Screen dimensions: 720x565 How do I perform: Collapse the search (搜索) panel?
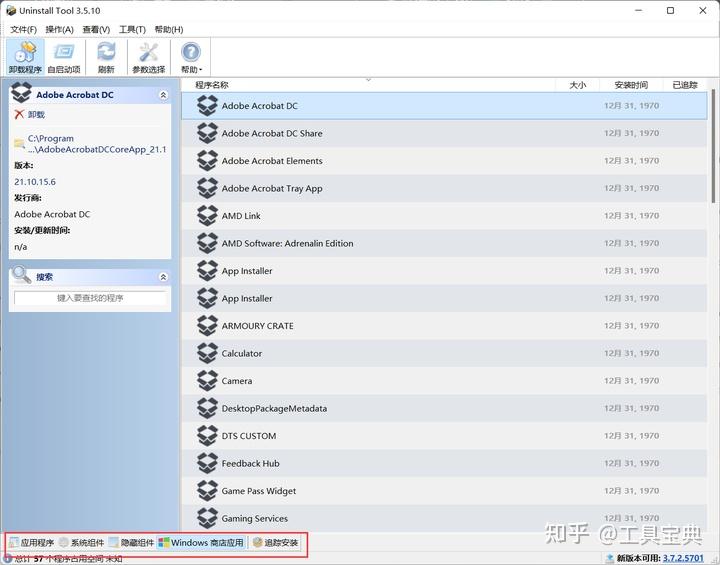pyautogui.click(x=163, y=277)
